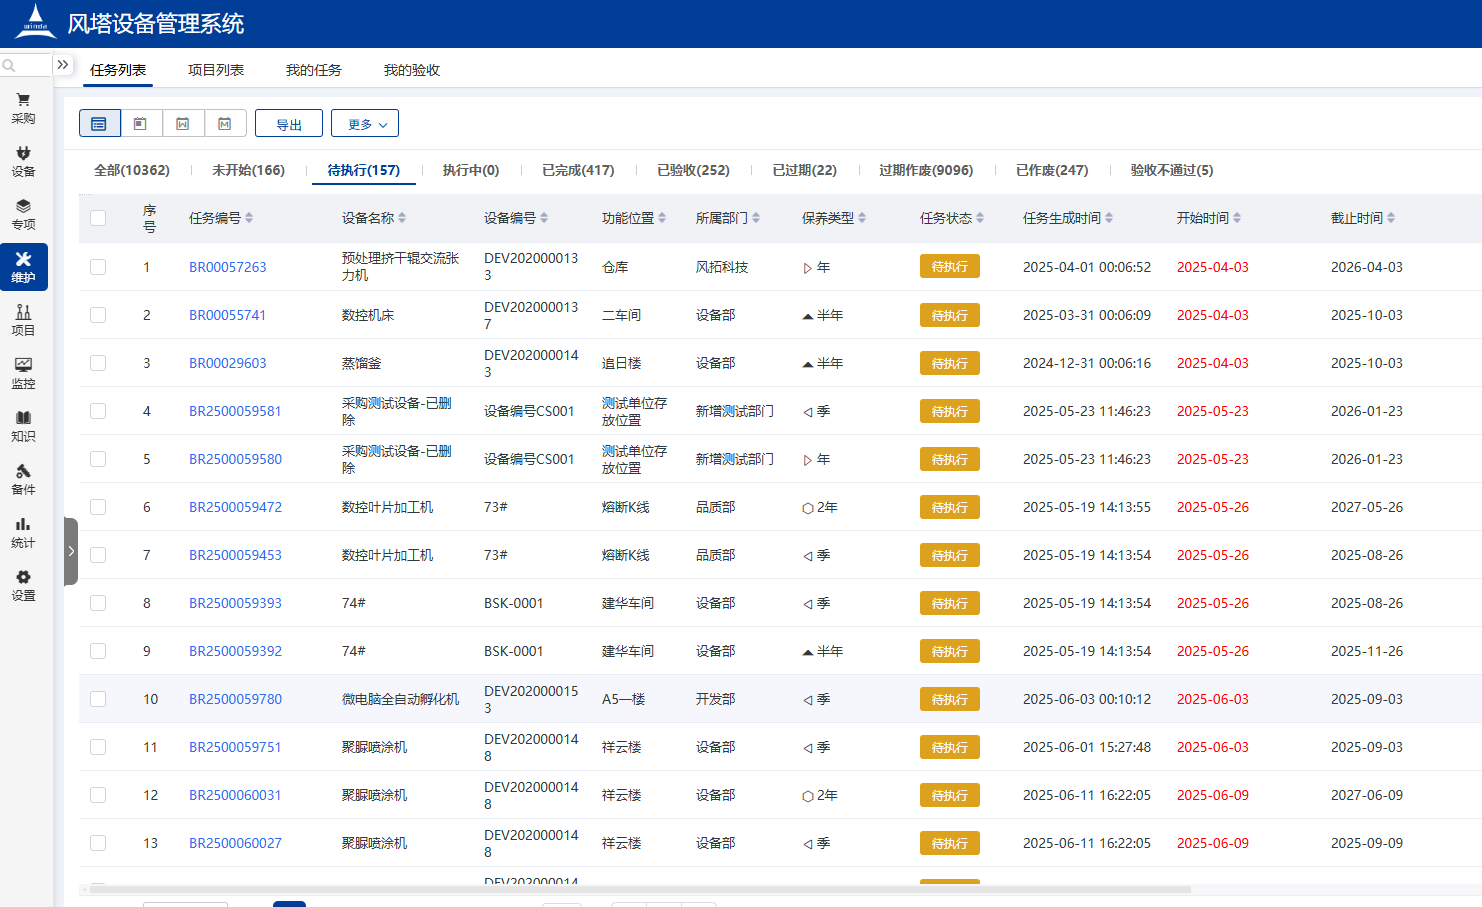The height and width of the screenshot is (907, 1482).
Task: Check the checkbox for row 10
Action: (98, 699)
